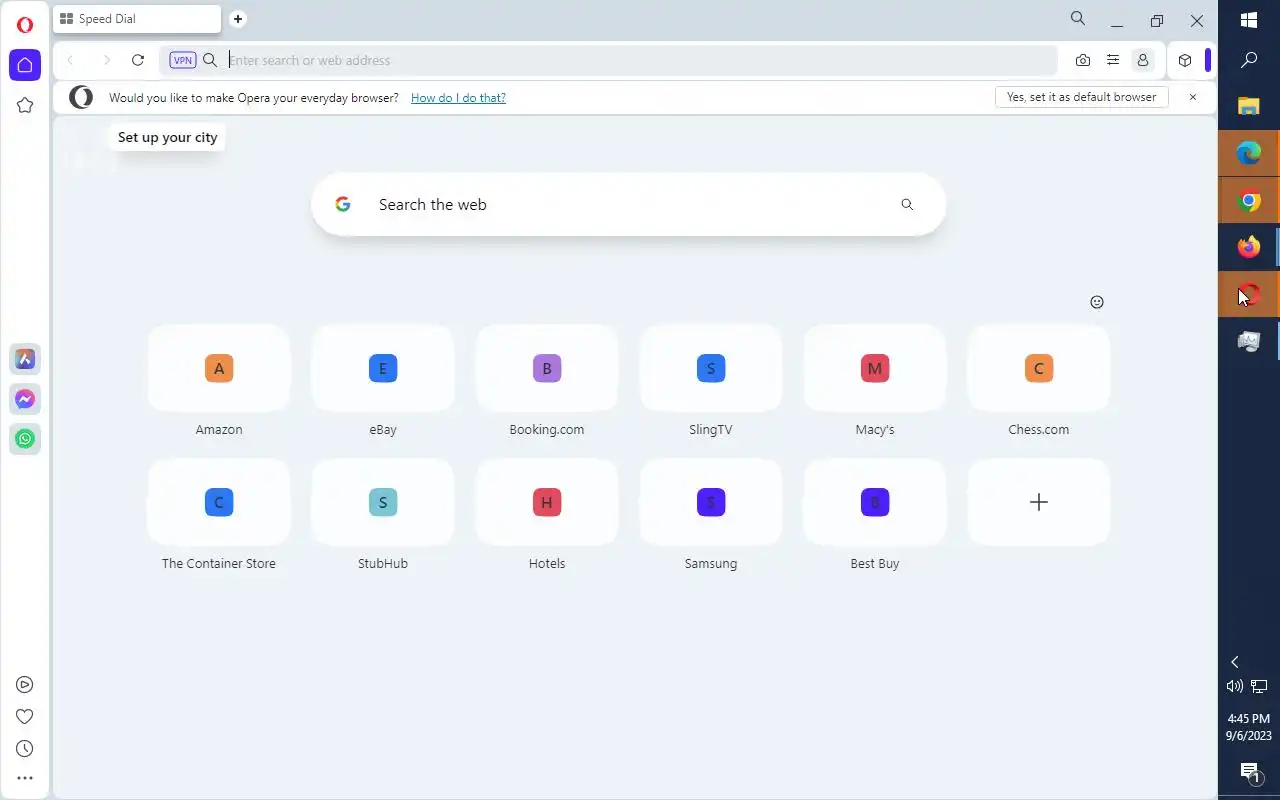Add a new tab with plus button
This screenshot has width=1280, height=800.
(x=237, y=18)
